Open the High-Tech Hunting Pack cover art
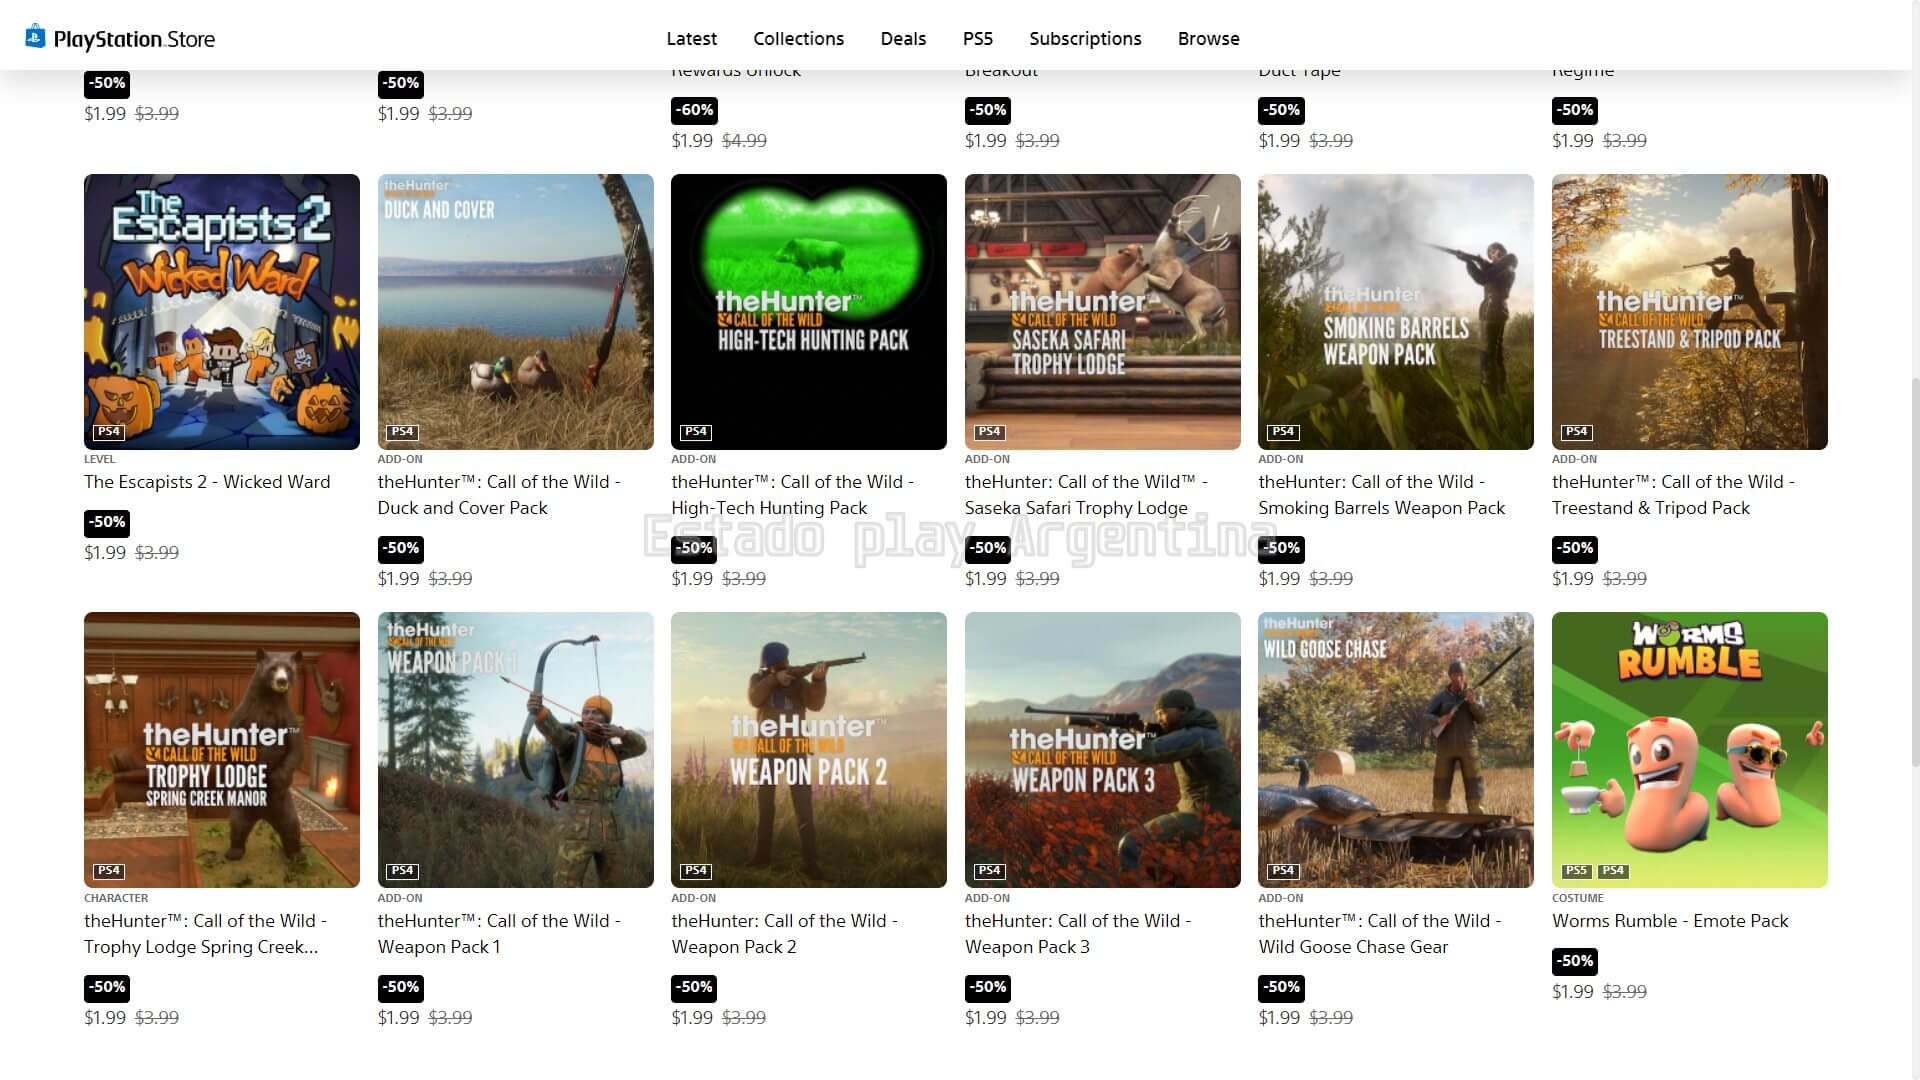The width and height of the screenshot is (1920, 1080). coord(808,312)
